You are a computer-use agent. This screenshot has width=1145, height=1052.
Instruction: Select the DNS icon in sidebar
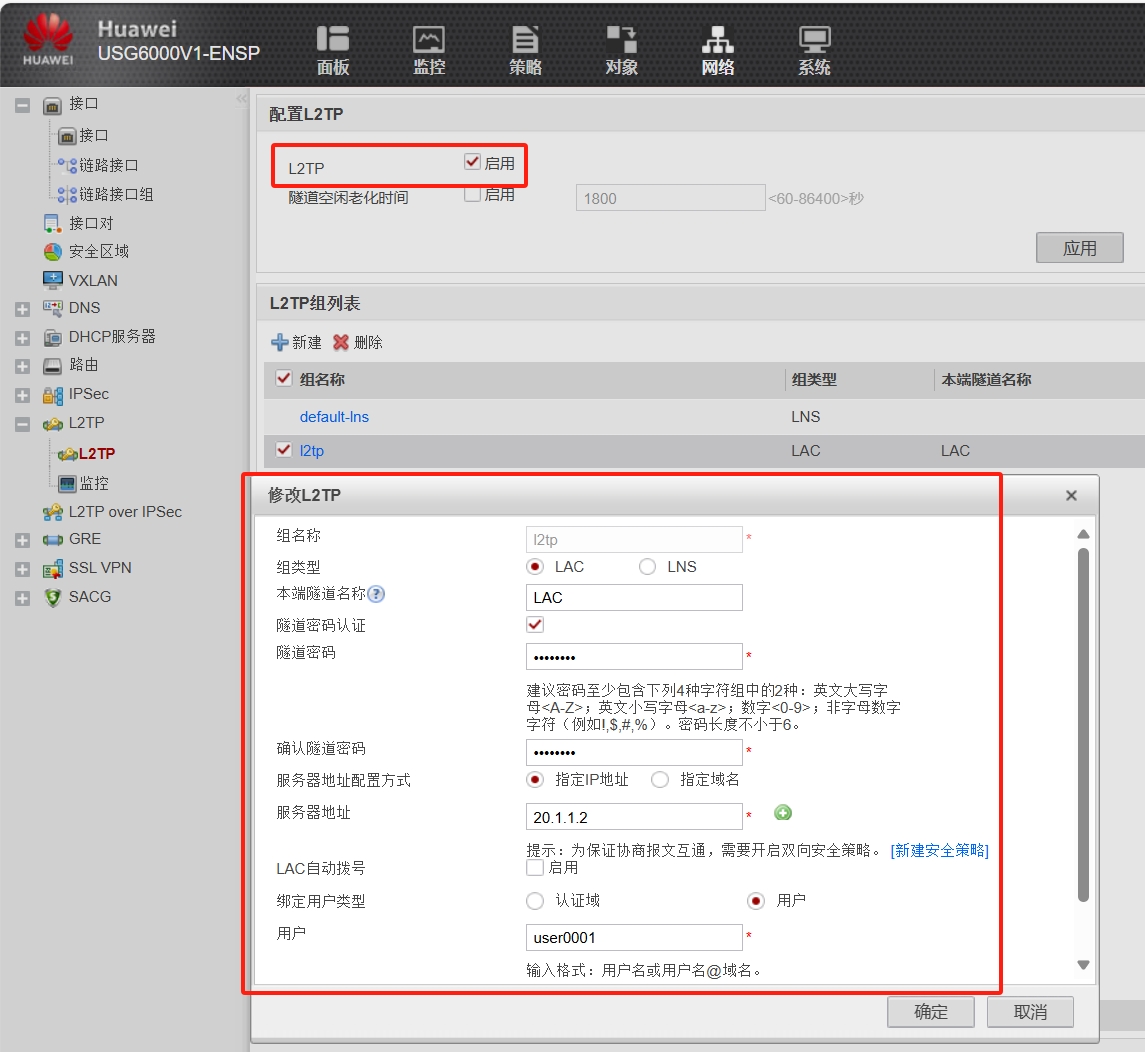coord(52,308)
